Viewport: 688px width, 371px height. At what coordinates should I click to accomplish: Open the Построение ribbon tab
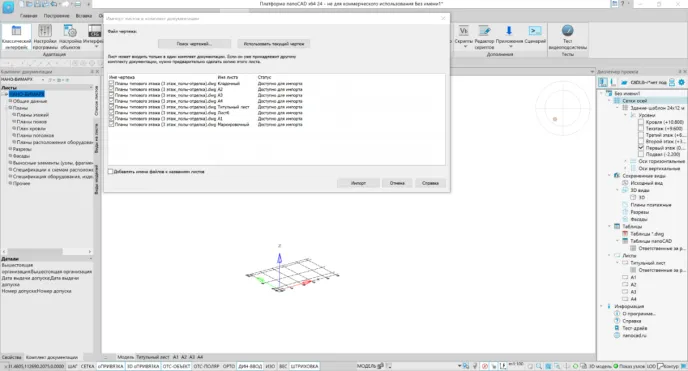[x=57, y=16]
